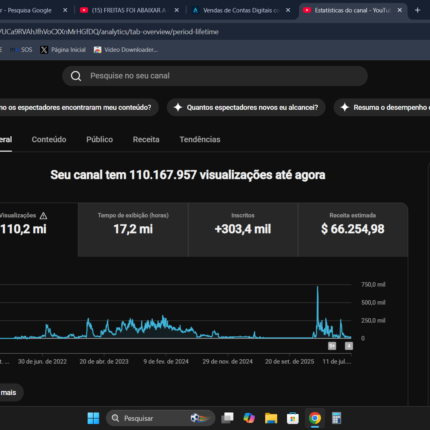Image resolution: width=430 pixels, height=430 pixels.
Task: Close the "FREITAS FOI ABAIXAR" YouTube tab
Action: (x=177, y=10)
